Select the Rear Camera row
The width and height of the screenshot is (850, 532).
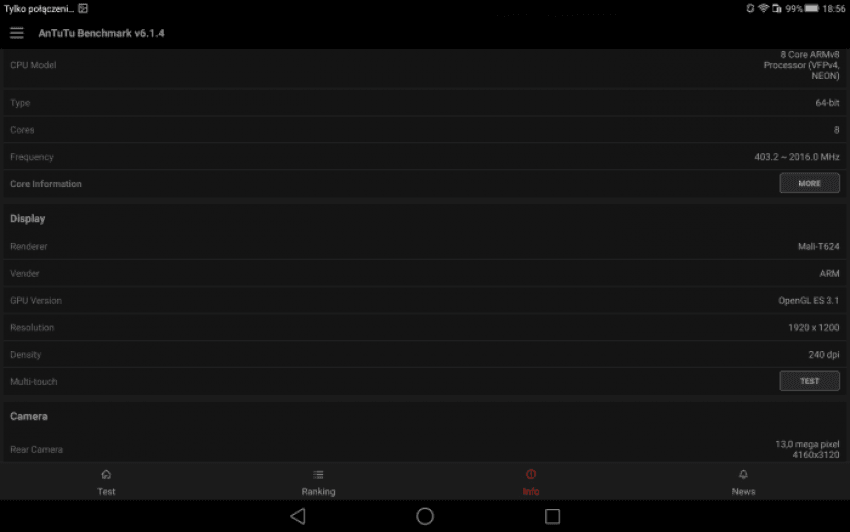425,449
